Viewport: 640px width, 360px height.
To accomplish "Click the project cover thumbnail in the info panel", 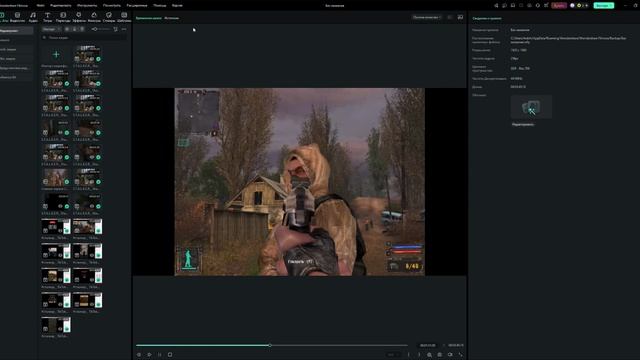I will pyautogui.click(x=531, y=107).
